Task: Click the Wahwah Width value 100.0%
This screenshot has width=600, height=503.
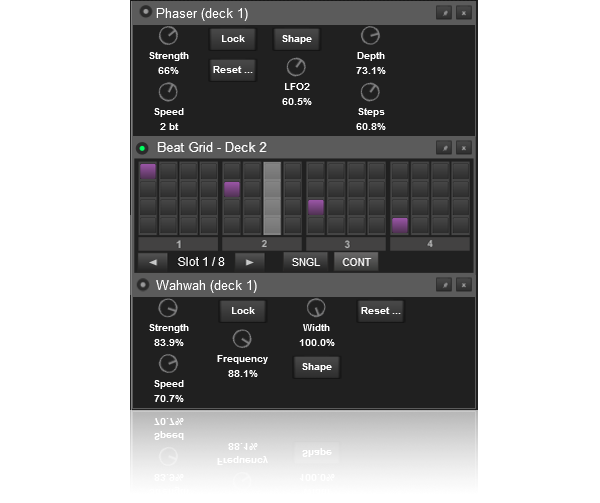Action: [316, 343]
